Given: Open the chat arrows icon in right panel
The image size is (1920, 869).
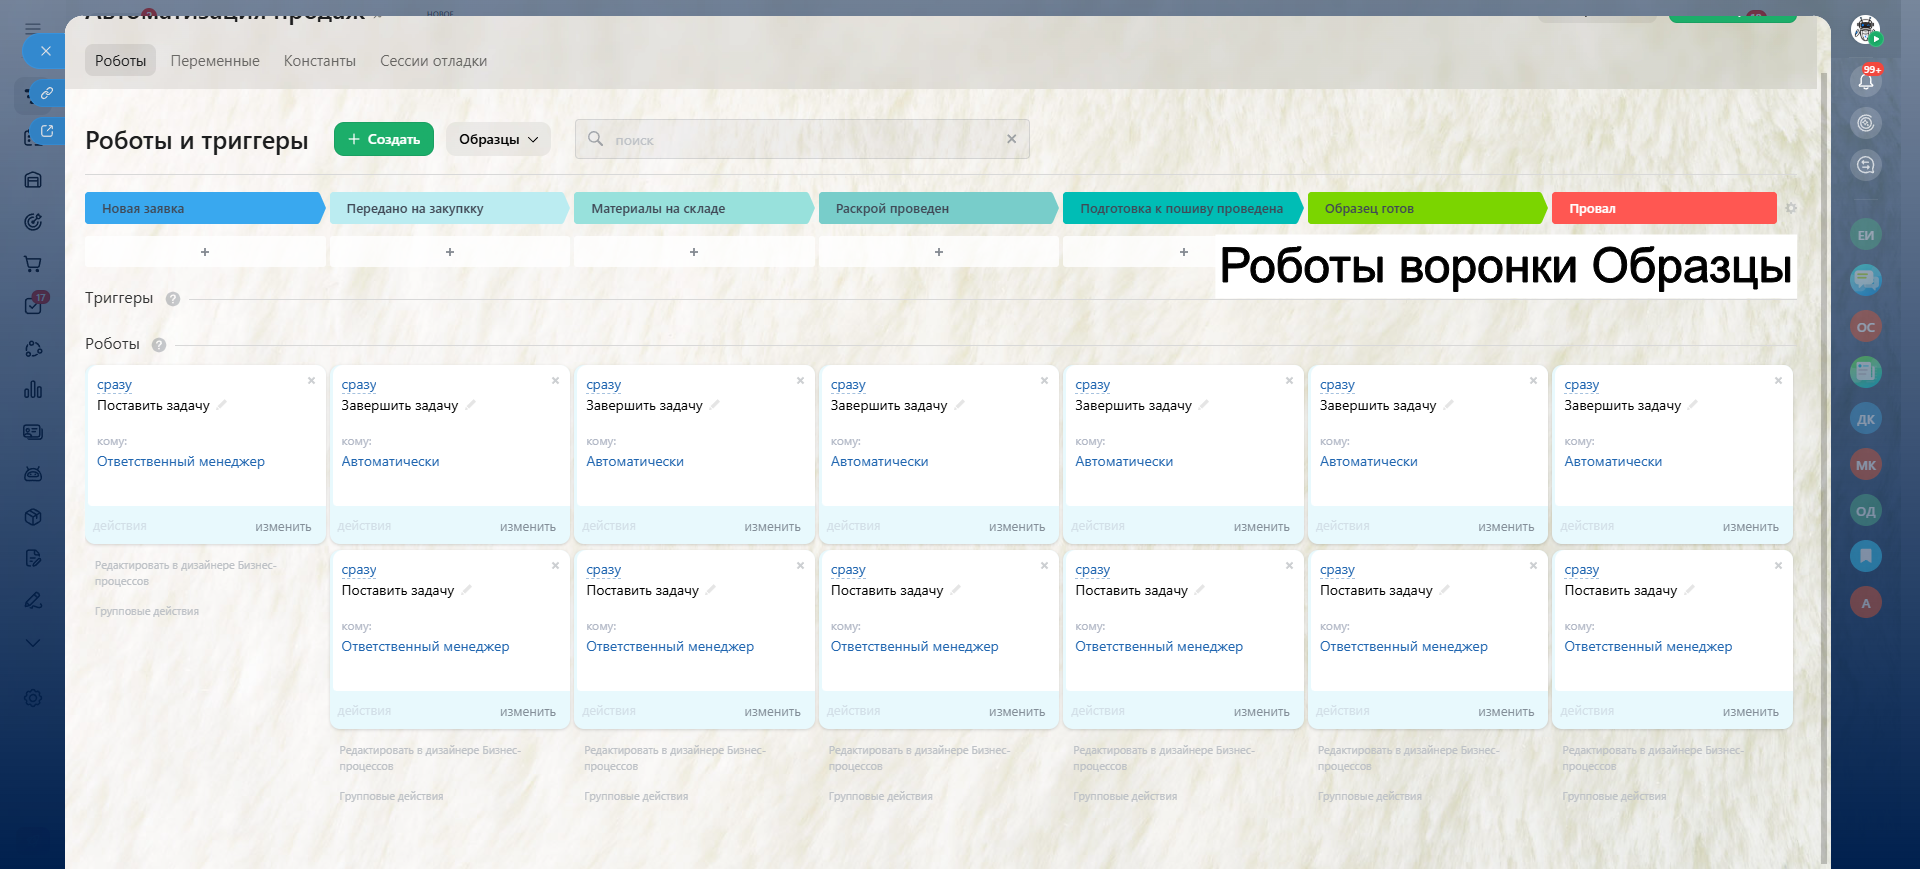Looking at the screenshot, I should tap(1866, 165).
